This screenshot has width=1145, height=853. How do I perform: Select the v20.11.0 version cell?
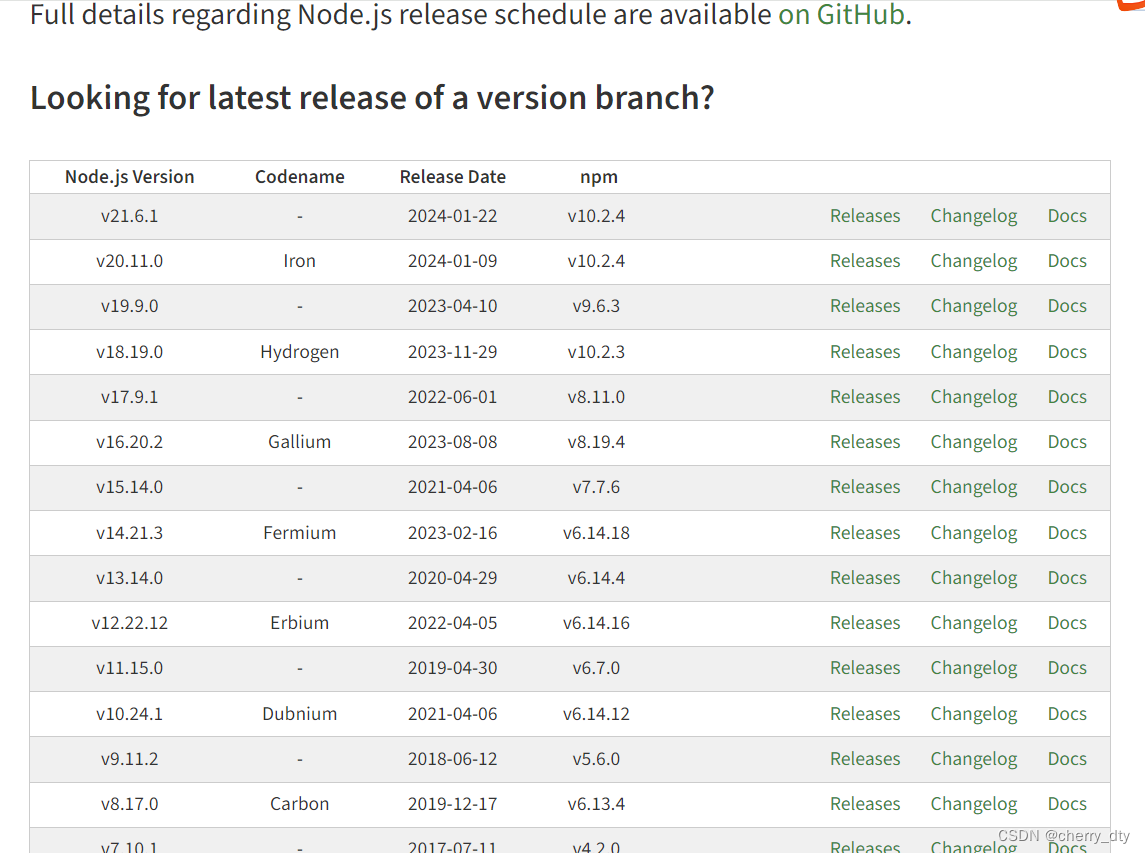(129, 261)
